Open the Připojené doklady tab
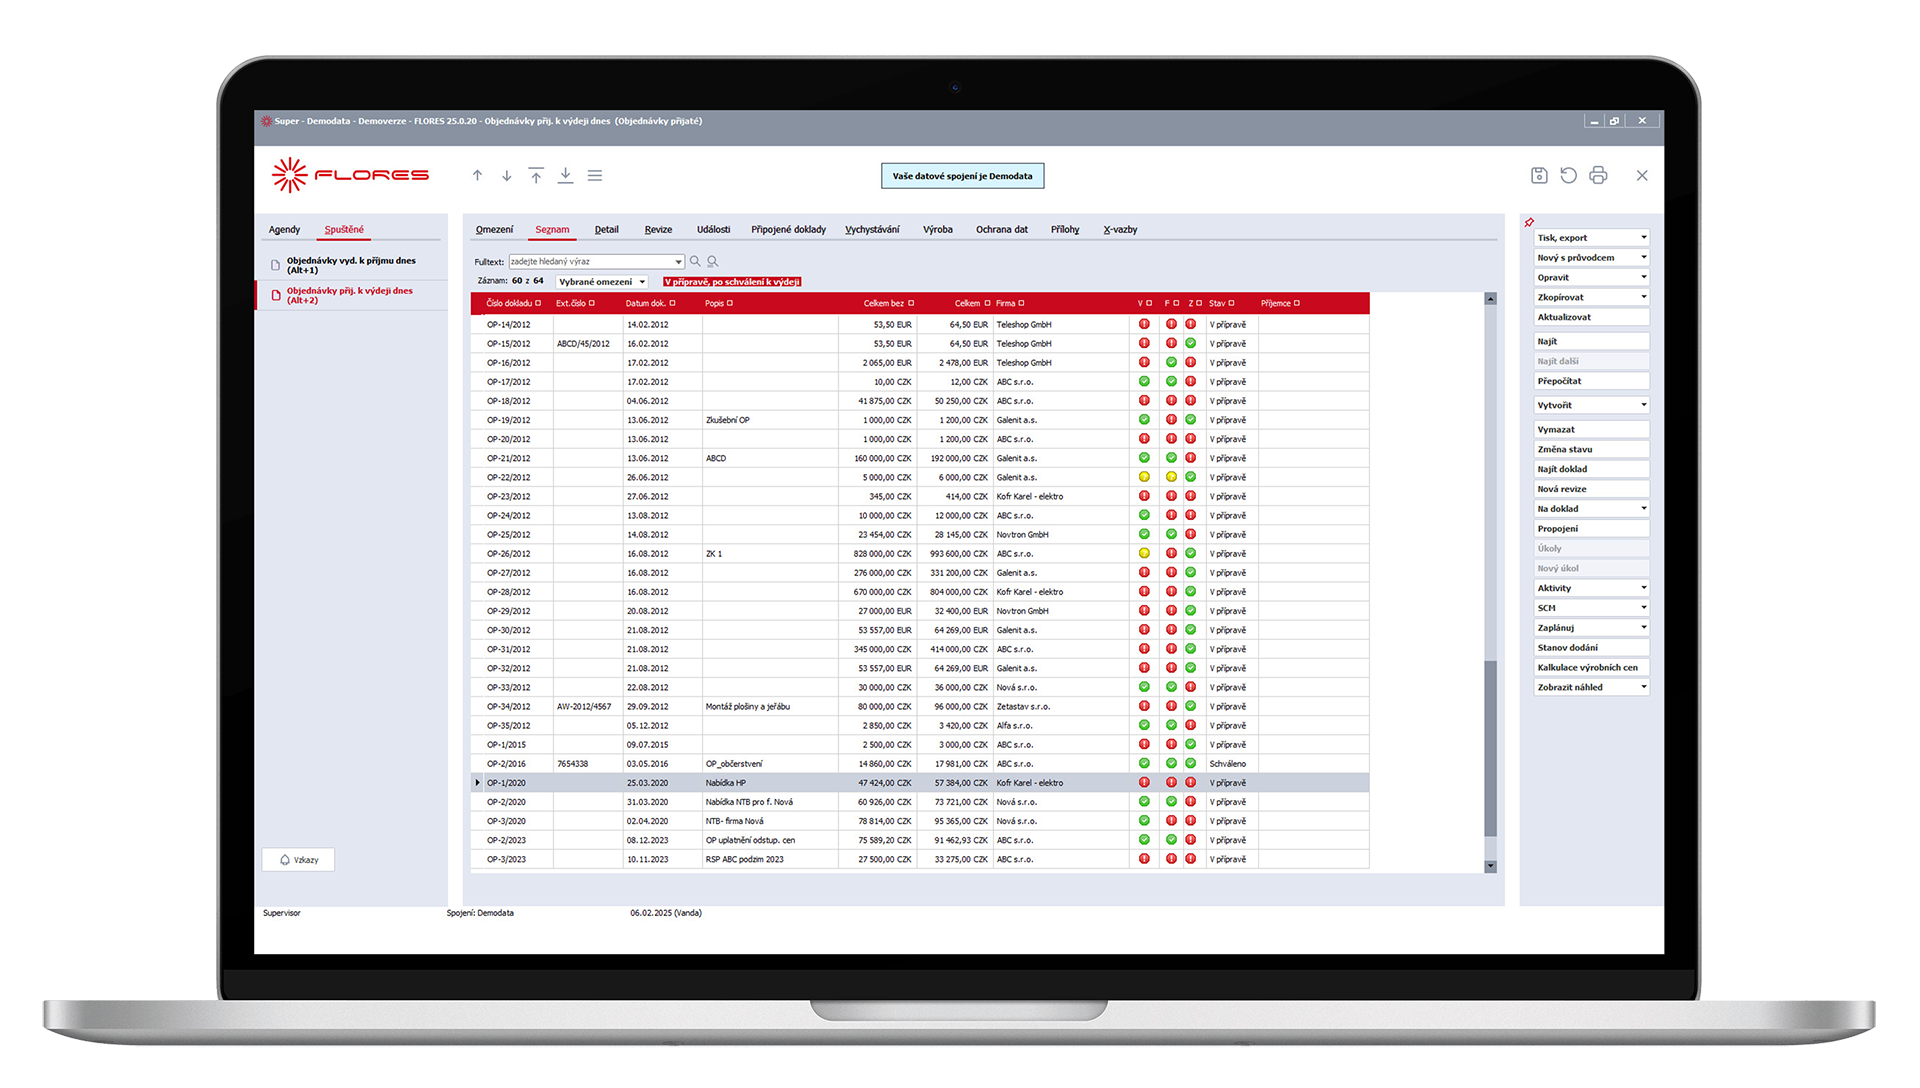This screenshot has width=1920, height=1088. (788, 230)
